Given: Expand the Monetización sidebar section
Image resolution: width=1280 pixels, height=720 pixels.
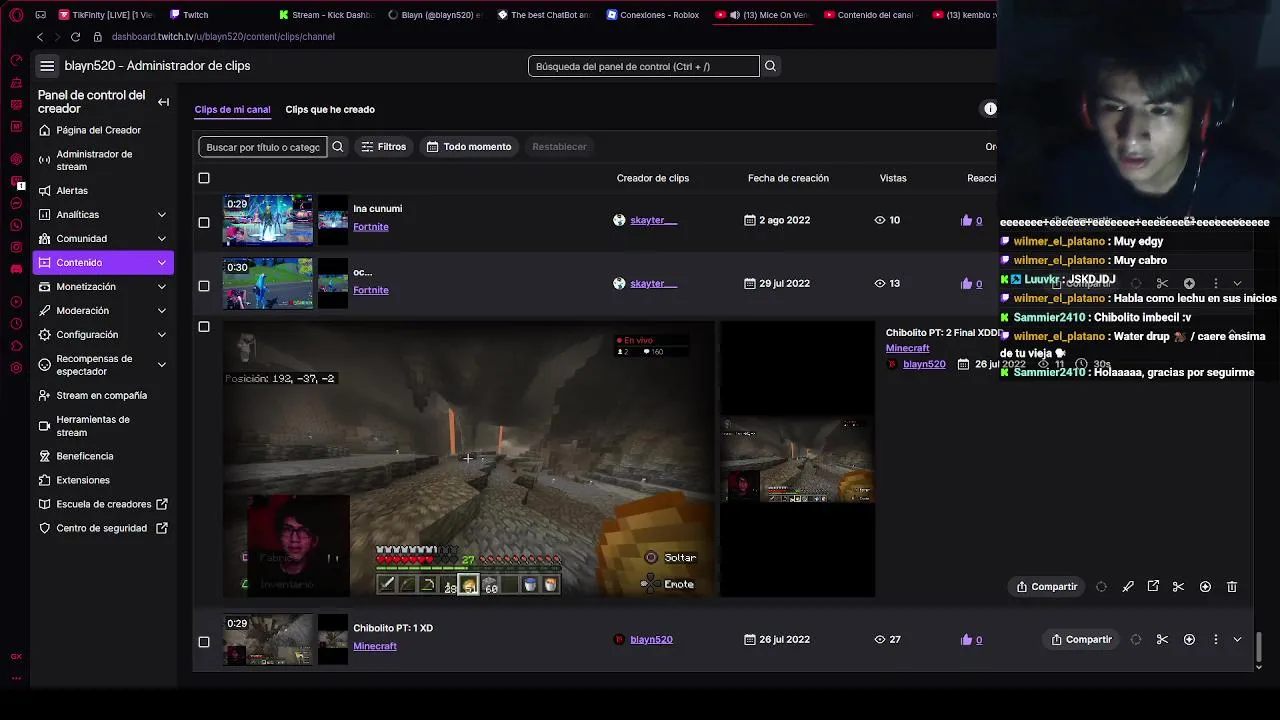Looking at the screenshot, I should (161, 287).
